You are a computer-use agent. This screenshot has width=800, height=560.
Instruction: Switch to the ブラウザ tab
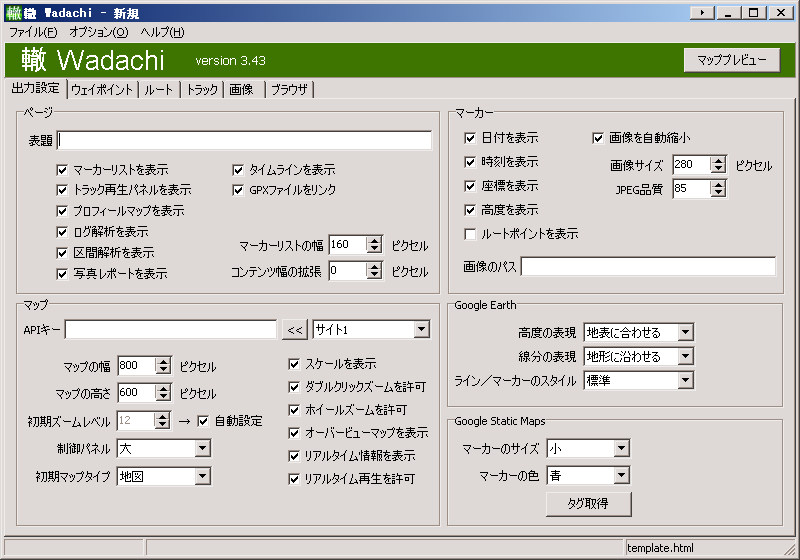(x=289, y=90)
